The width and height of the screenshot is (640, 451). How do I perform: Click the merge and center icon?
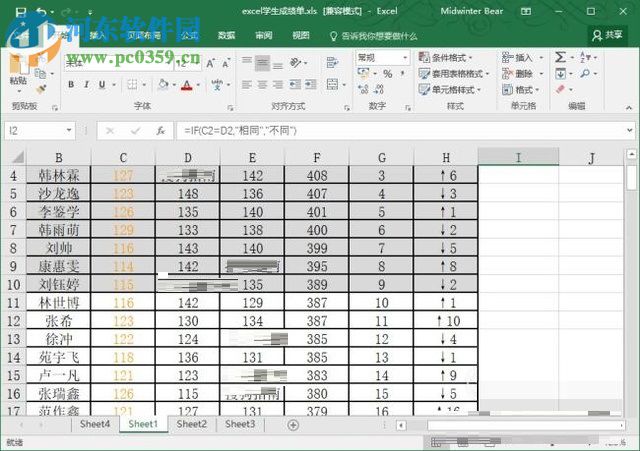point(332,84)
